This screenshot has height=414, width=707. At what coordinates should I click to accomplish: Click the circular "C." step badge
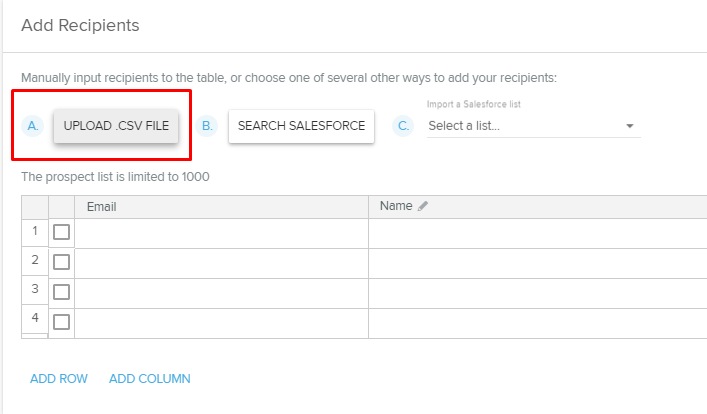[404, 126]
